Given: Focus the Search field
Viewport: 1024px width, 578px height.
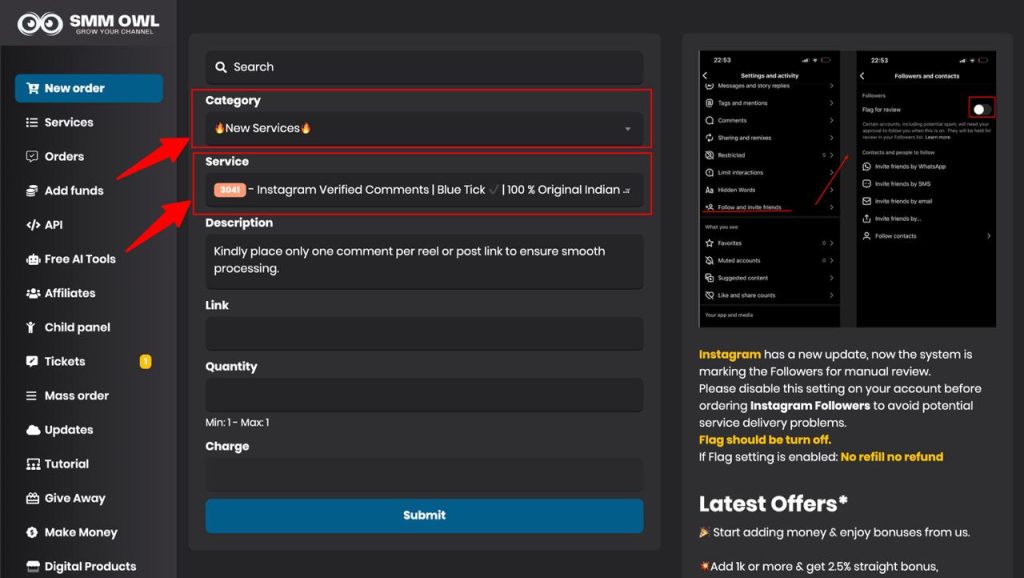Looking at the screenshot, I should (424, 67).
